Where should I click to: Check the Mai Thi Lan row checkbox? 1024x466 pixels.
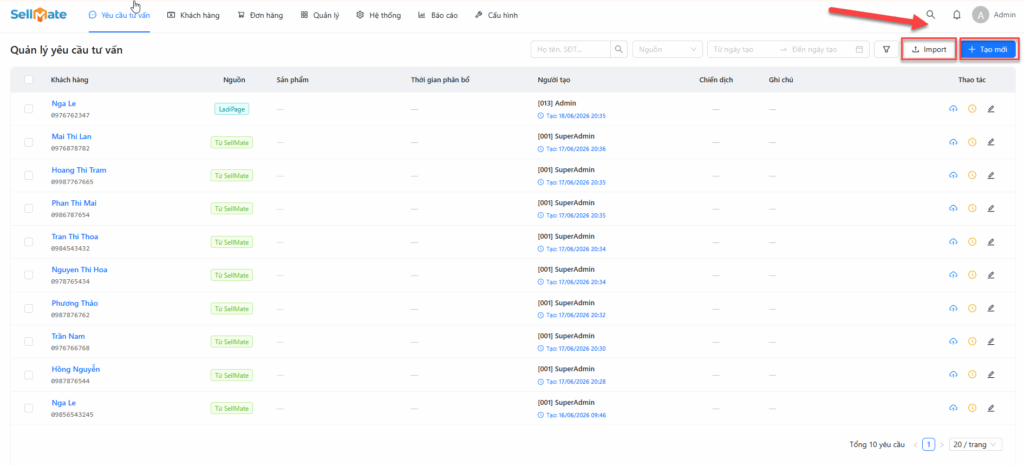pos(29,142)
